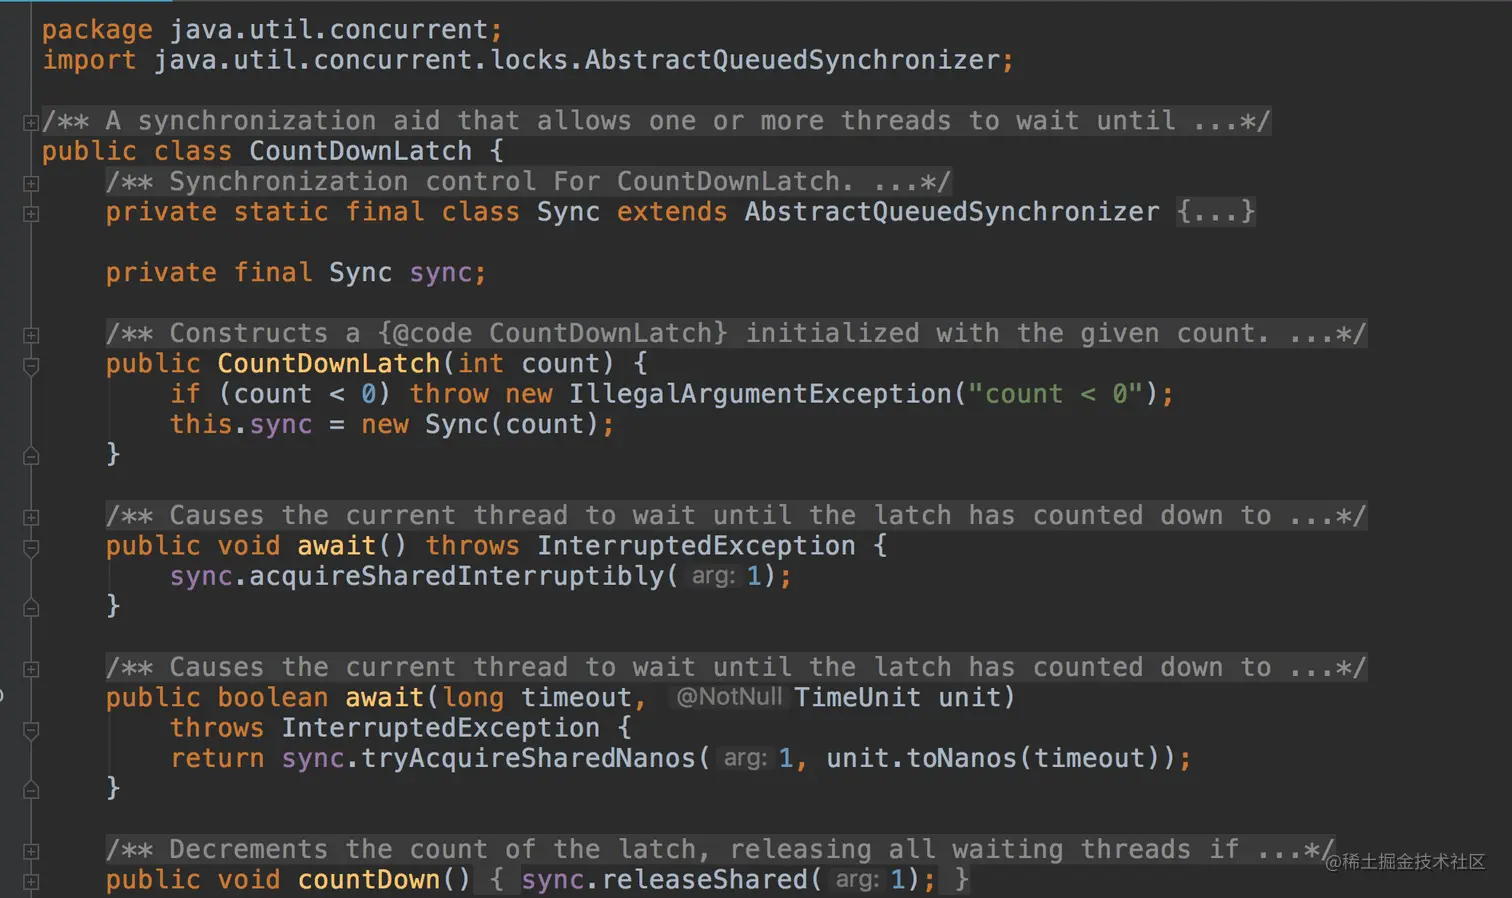
Task: Click the 'return' keyword
Action: click(x=217, y=759)
